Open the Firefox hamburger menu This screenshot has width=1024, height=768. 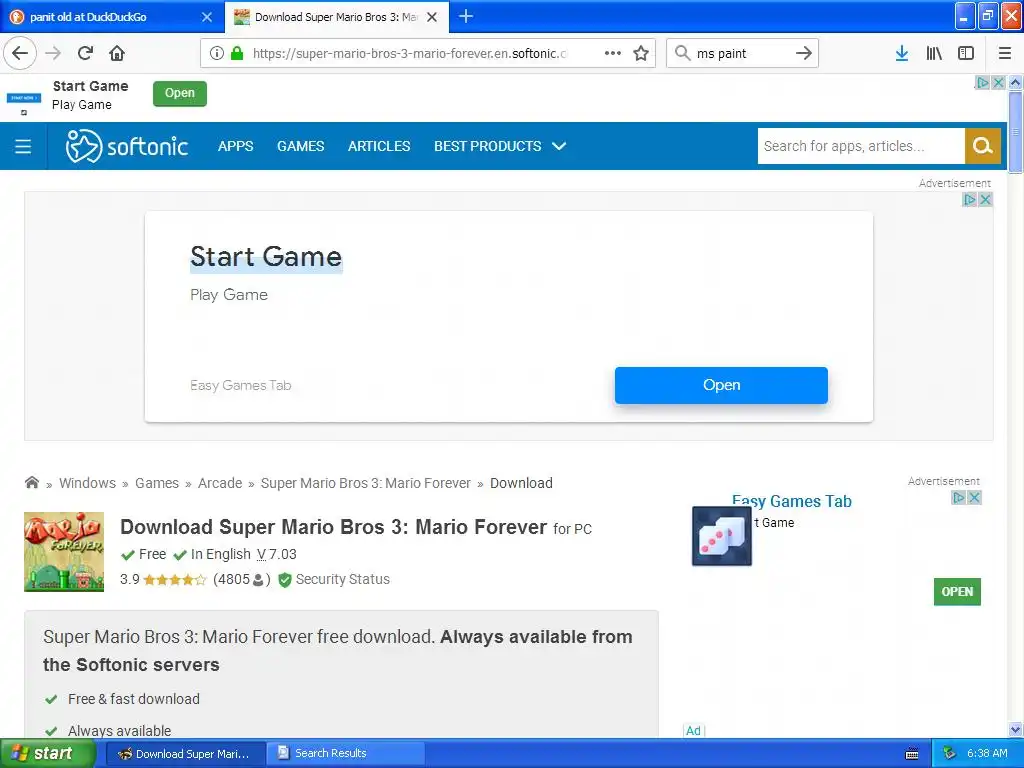1005,53
